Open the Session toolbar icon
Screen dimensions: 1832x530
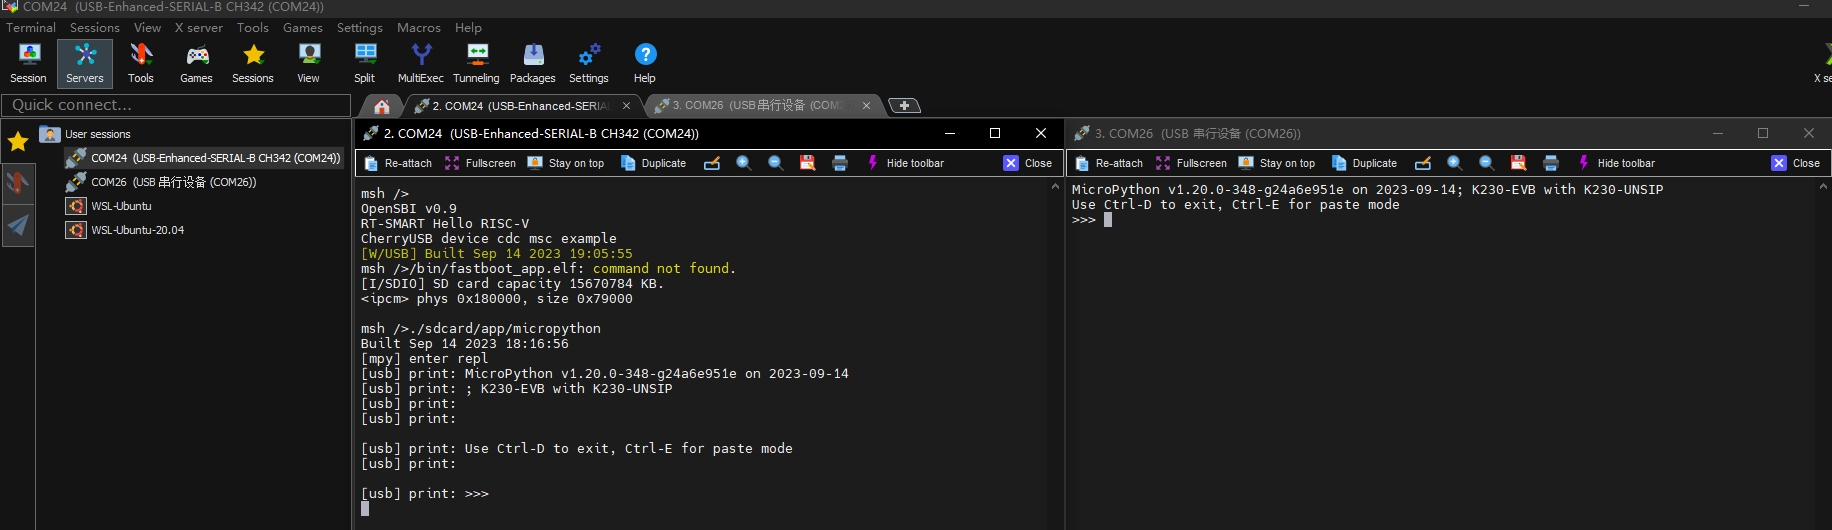pyautogui.click(x=28, y=63)
